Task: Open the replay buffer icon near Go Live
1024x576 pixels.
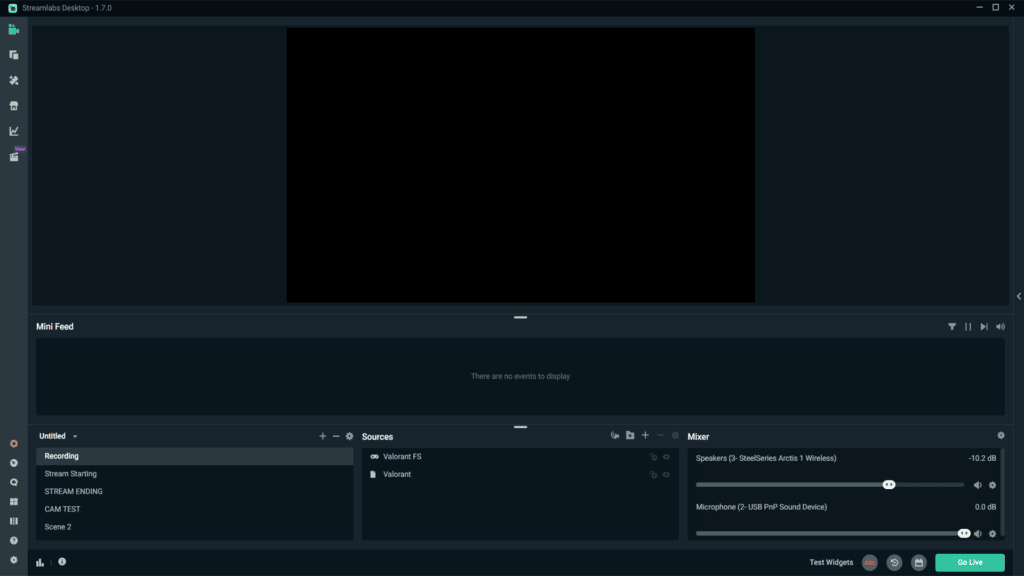Action: tap(894, 563)
